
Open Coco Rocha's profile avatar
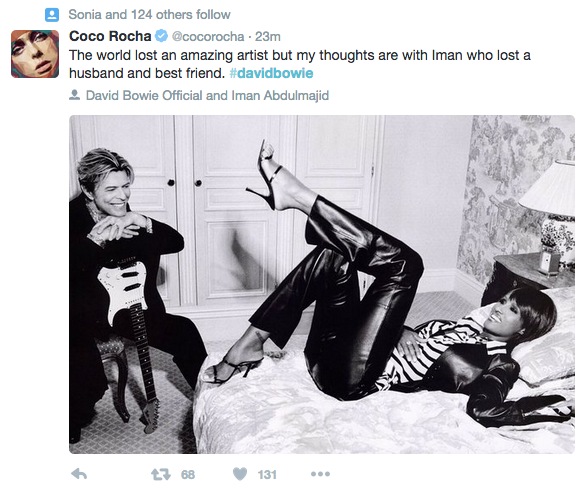click(x=35, y=54)
